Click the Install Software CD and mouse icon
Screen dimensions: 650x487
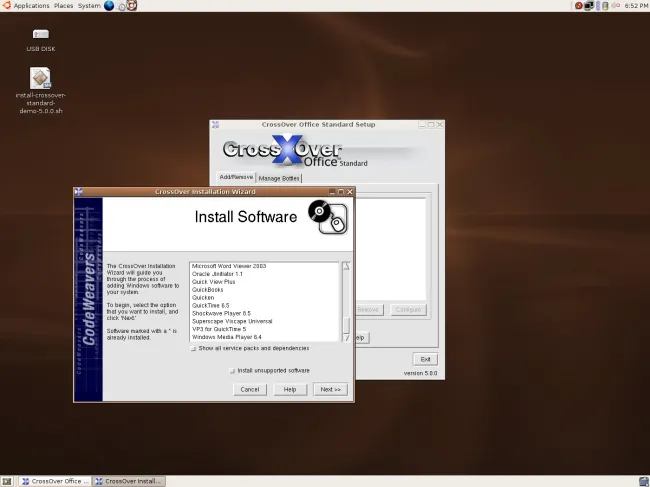tap(328, 217)
